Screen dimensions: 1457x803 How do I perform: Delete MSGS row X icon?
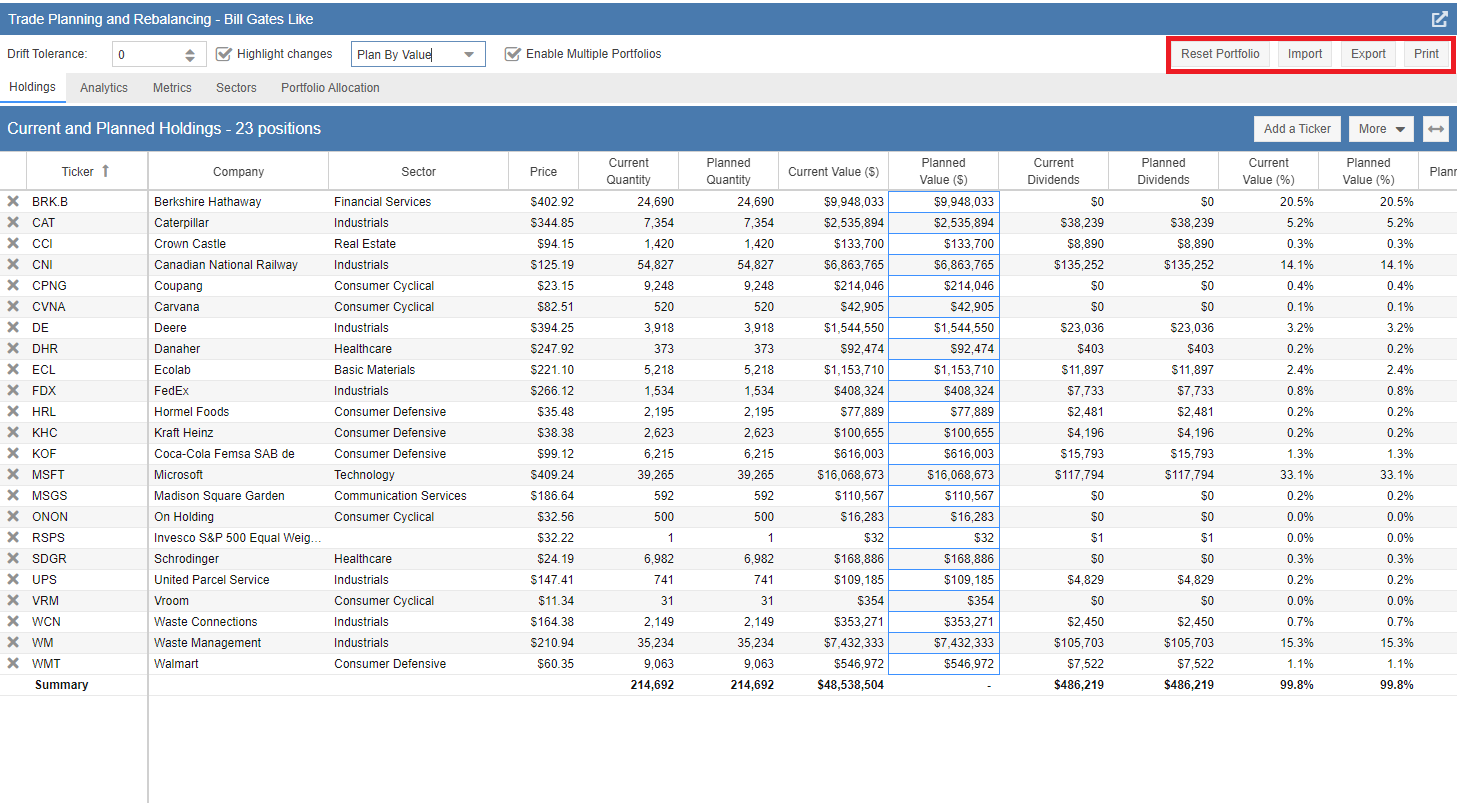13,495
